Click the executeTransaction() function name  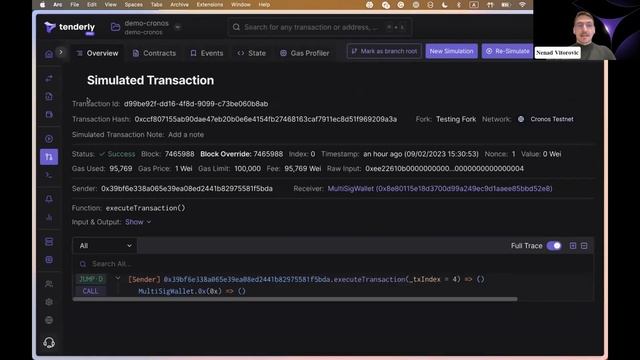[x=145, y=208]
